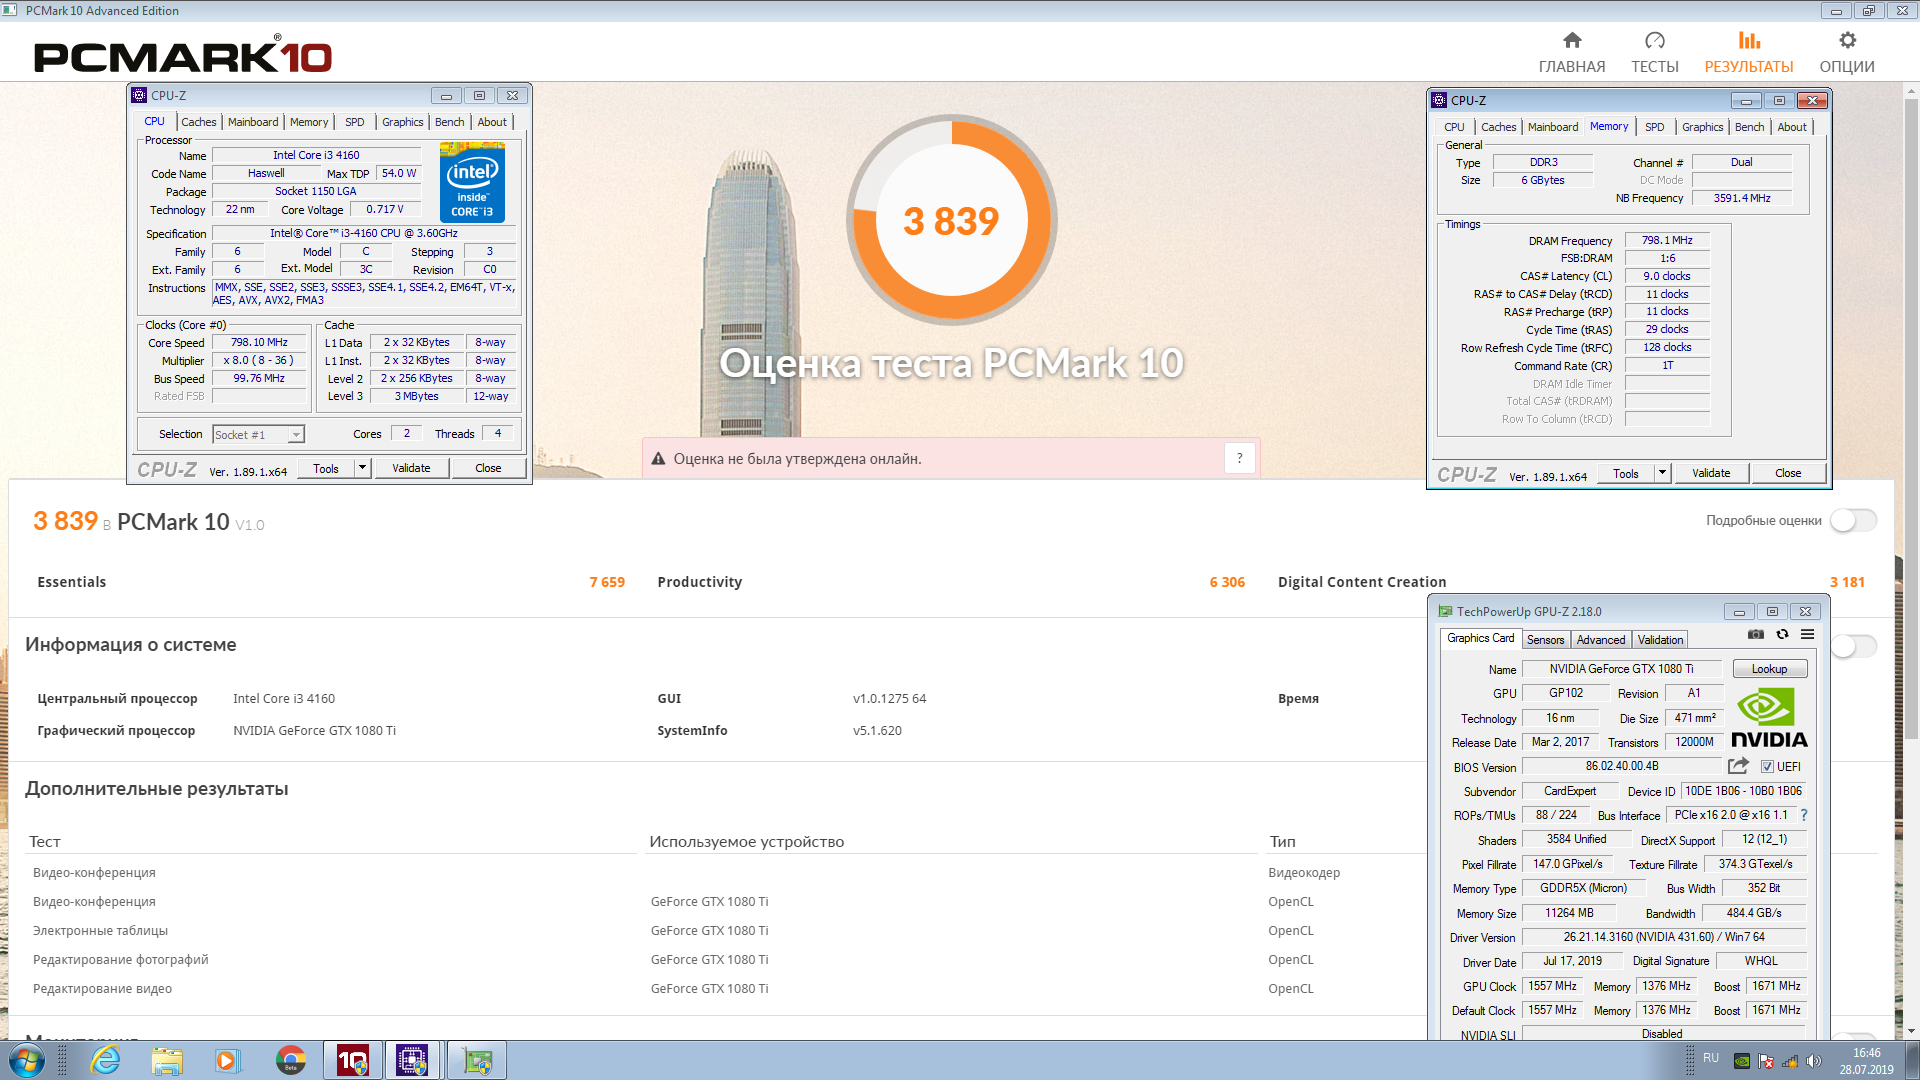Click the taskbar clock showing 16:46

1866,1061
